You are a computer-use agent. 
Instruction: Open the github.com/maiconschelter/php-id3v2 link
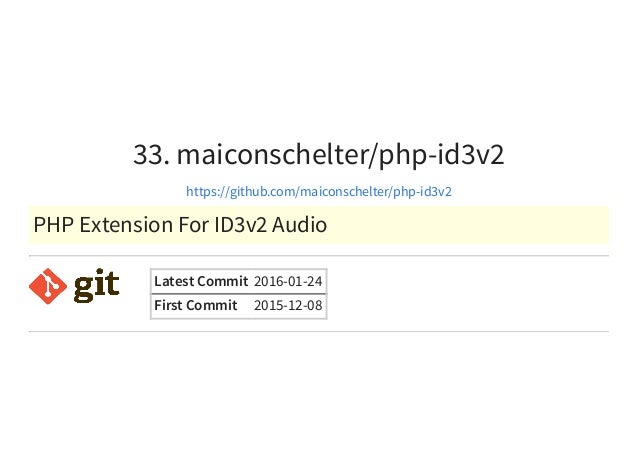coord(319,191)
